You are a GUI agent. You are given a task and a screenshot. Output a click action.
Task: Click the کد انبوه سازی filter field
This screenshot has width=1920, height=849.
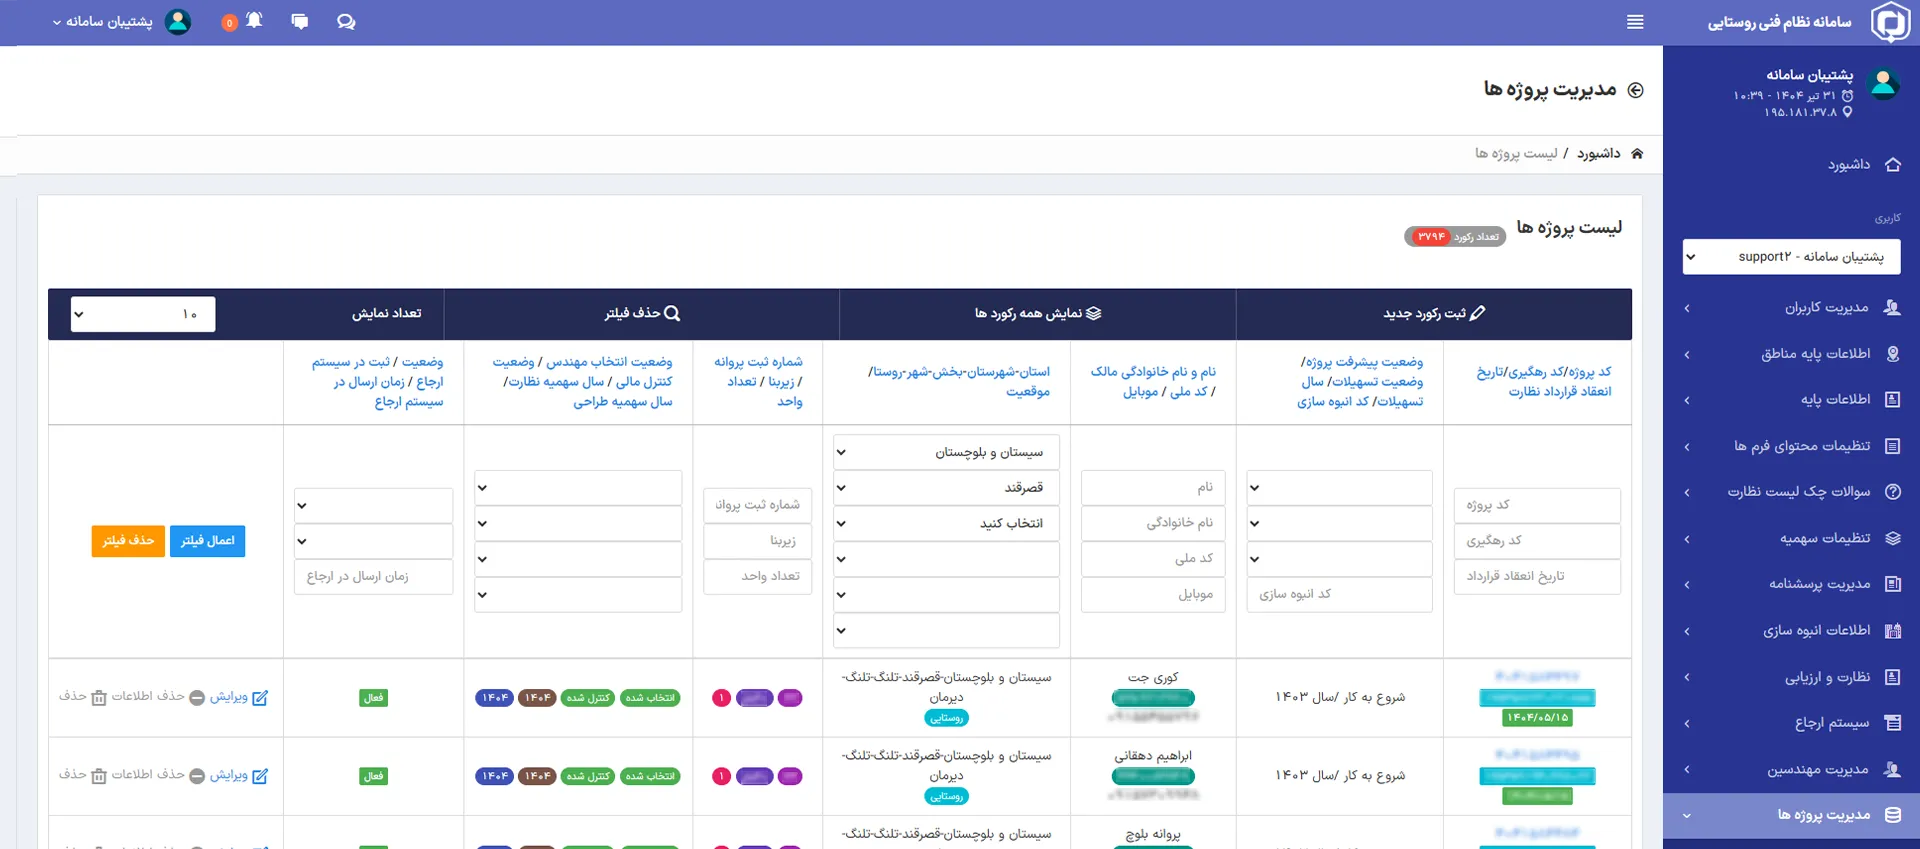point(1339,595)
